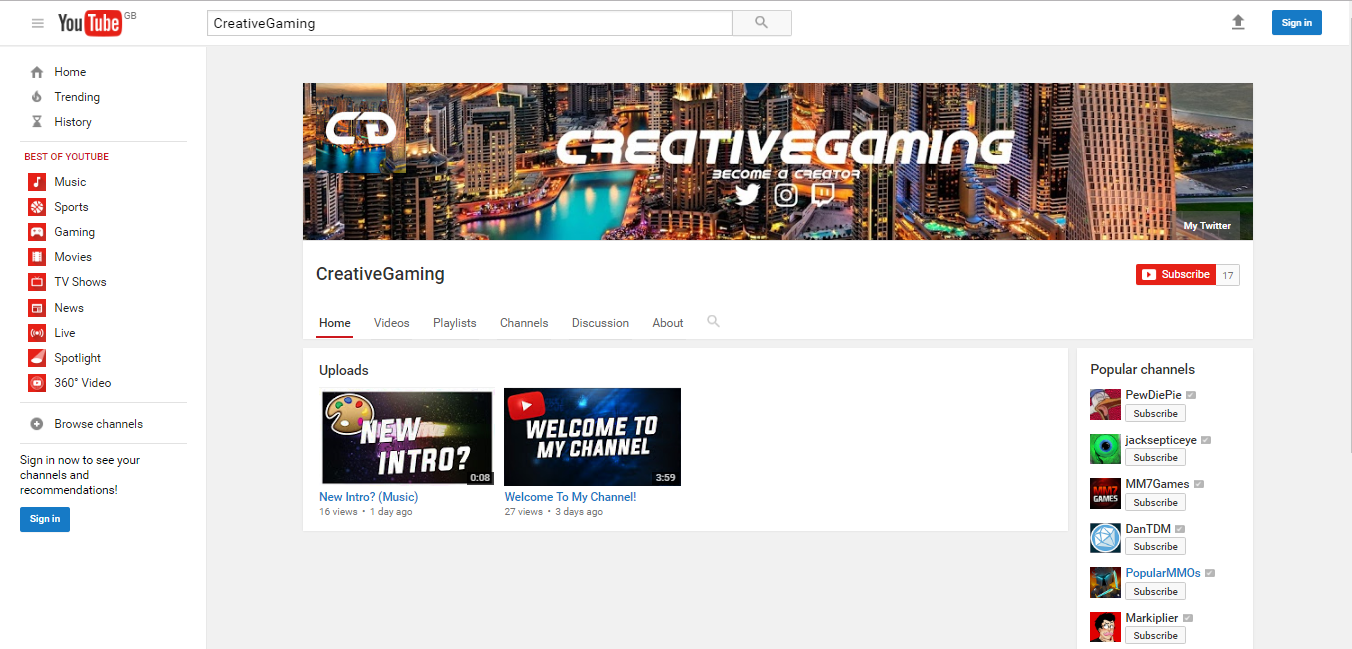Viewport: 1352px width, 649px height.
Task: Open the Music category icon
Action: 37,182
